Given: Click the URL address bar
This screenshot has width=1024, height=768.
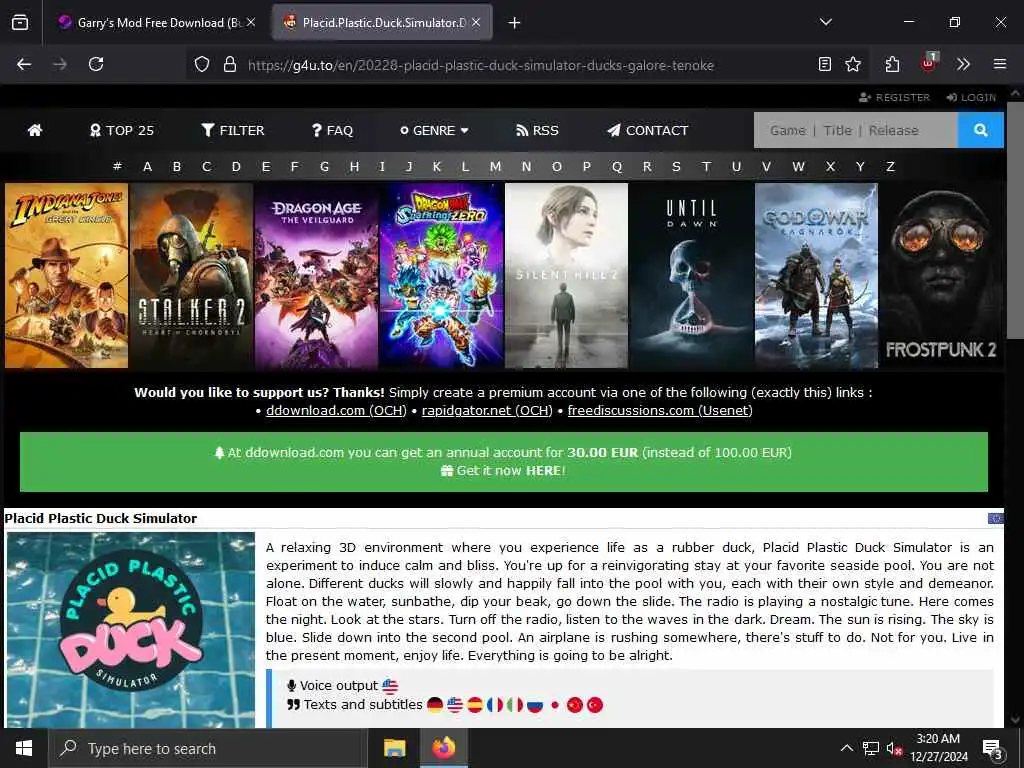Looking at the screenshot, I should tap(480, 65).
